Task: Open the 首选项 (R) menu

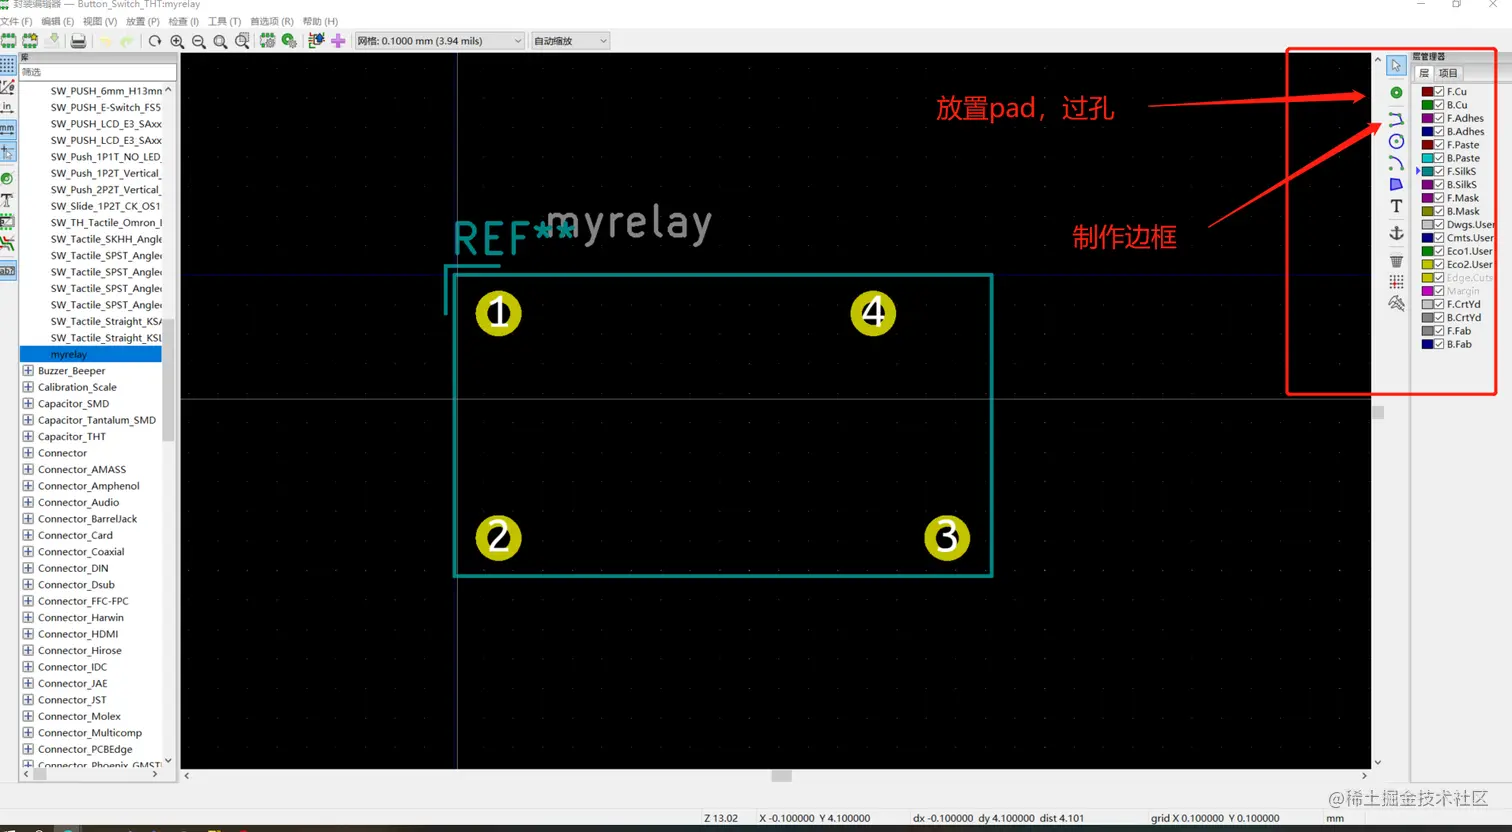Action: [271, 21]
